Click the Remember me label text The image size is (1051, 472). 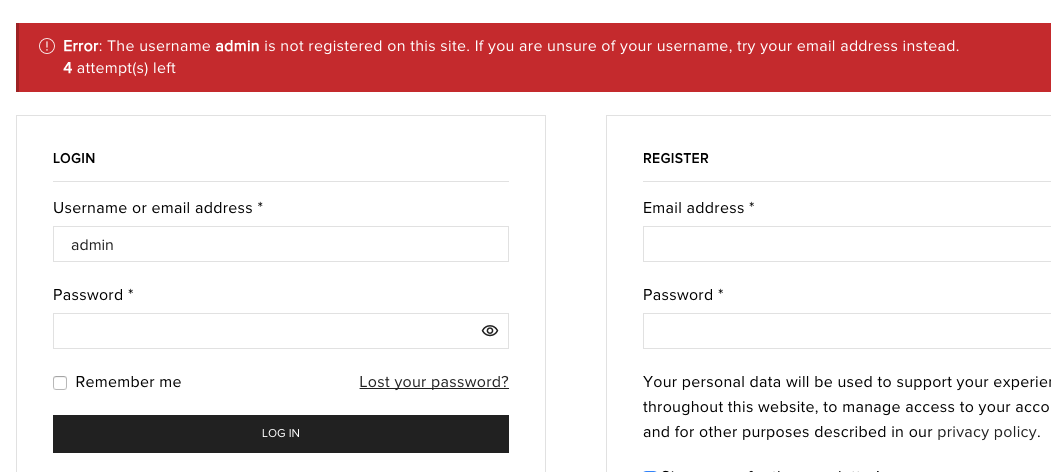coord(128,382)
